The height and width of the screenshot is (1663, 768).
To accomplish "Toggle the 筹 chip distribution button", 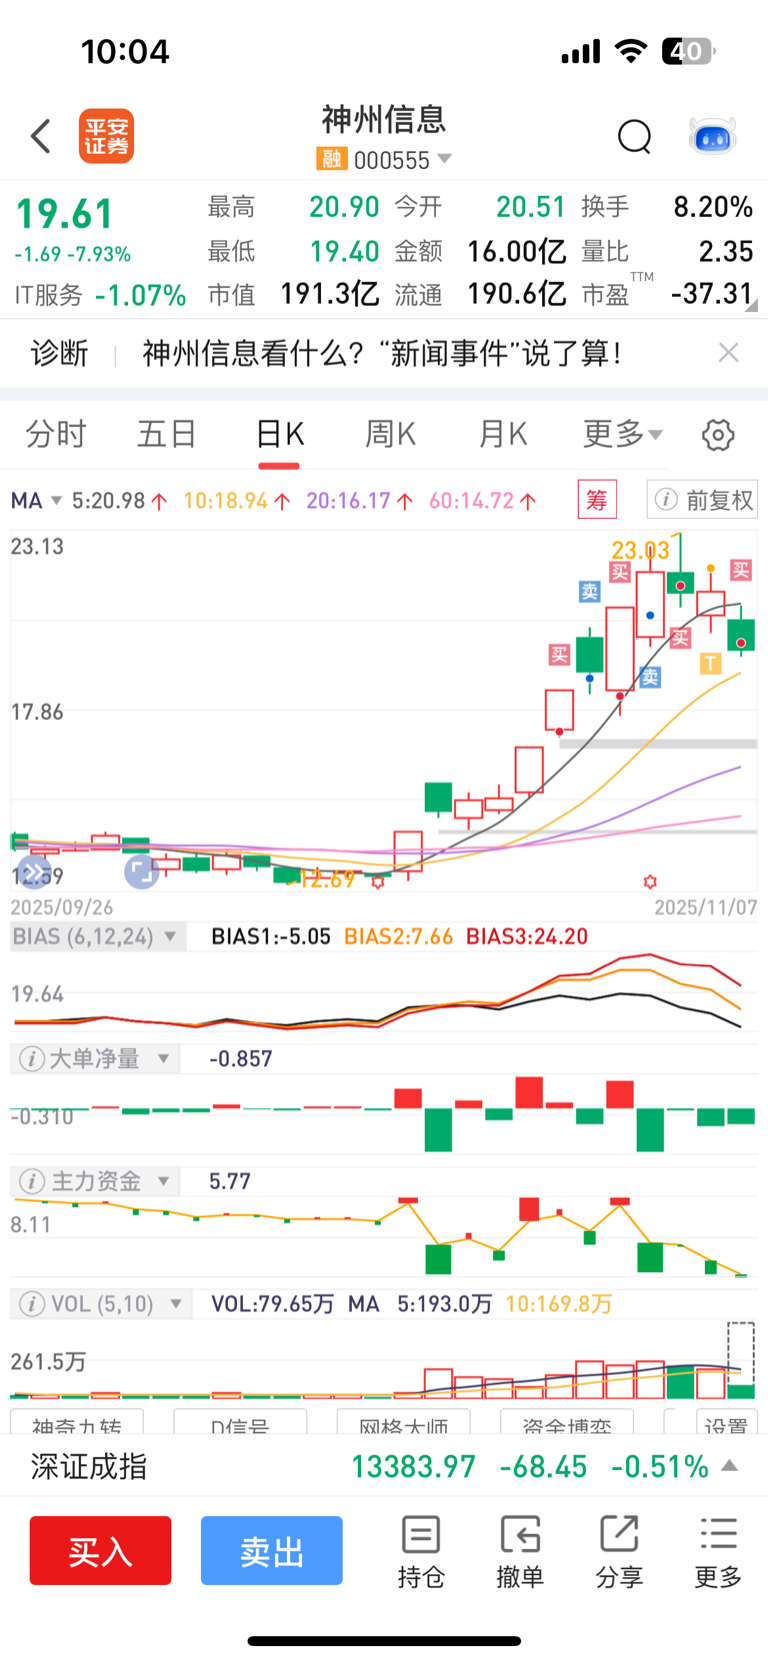I will tap(597, 499).
